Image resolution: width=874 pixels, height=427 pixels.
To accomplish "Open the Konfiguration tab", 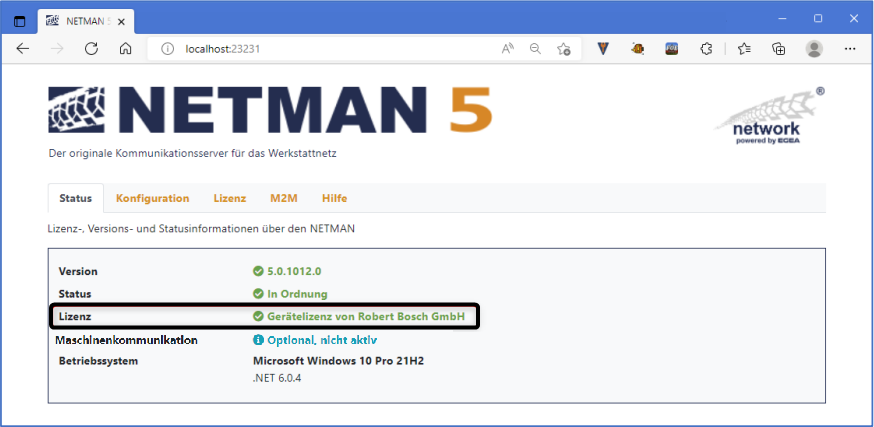I will point(152,198).
